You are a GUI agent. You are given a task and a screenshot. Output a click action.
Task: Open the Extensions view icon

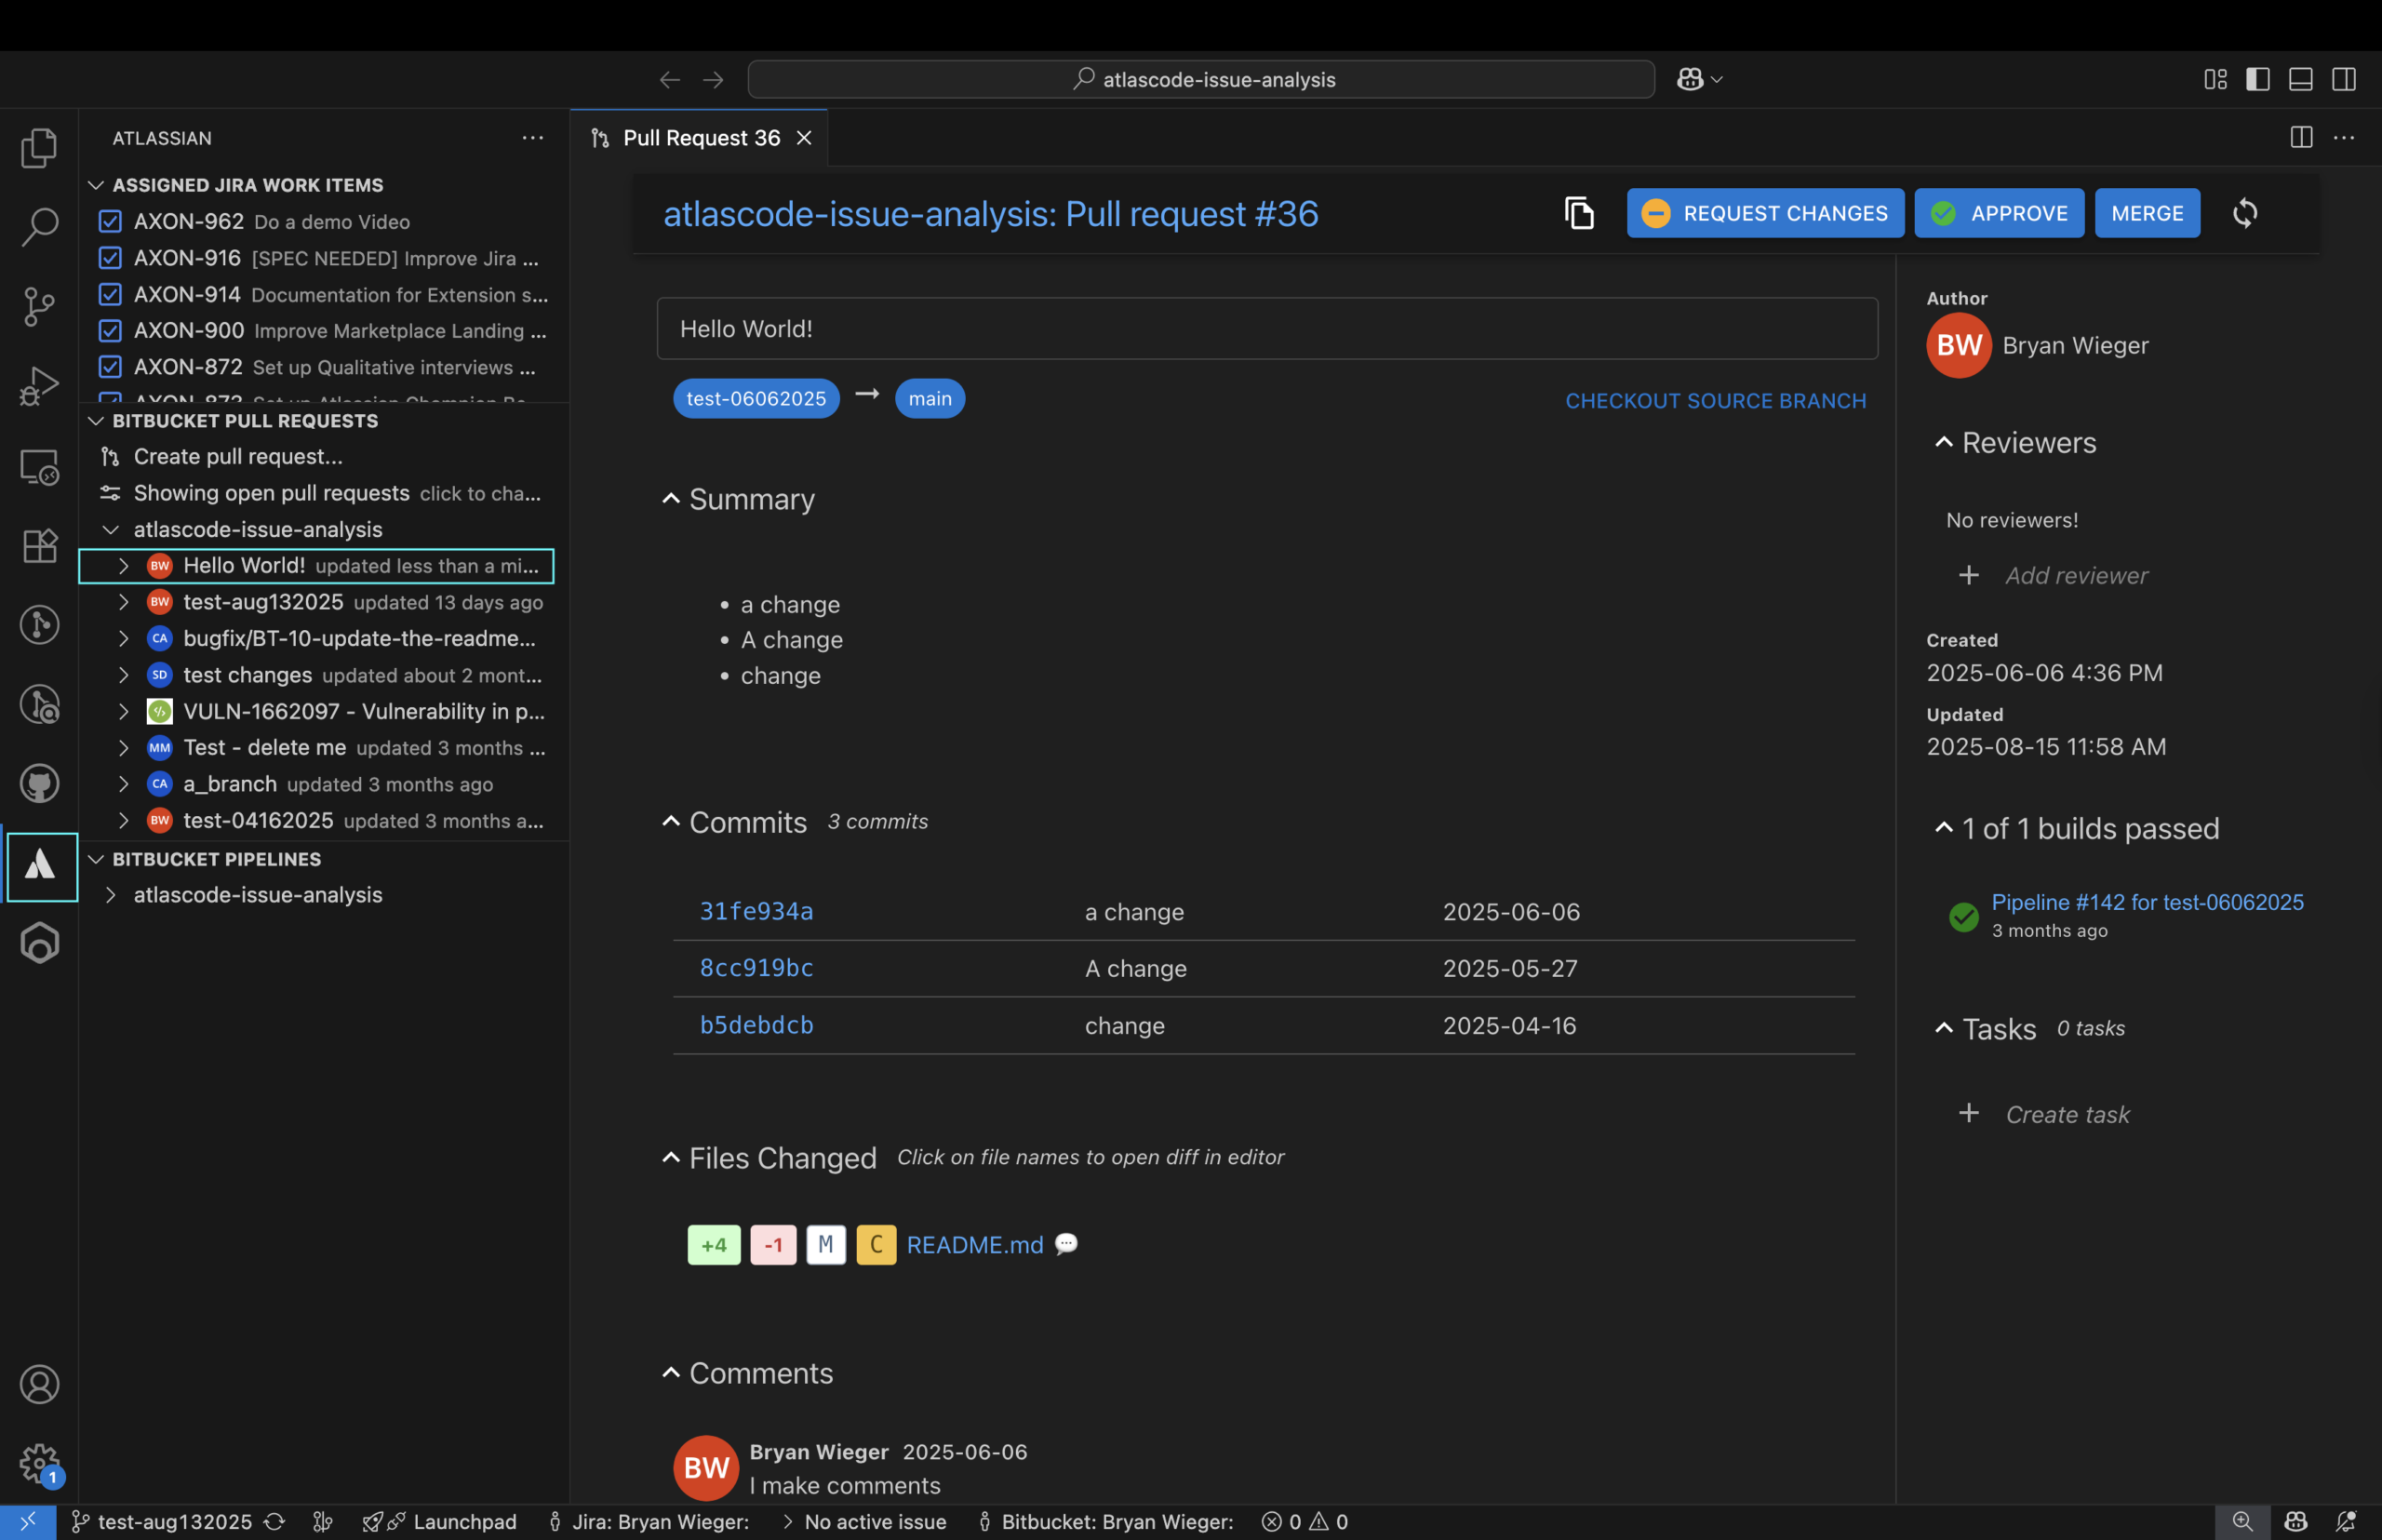click(40, 546)
